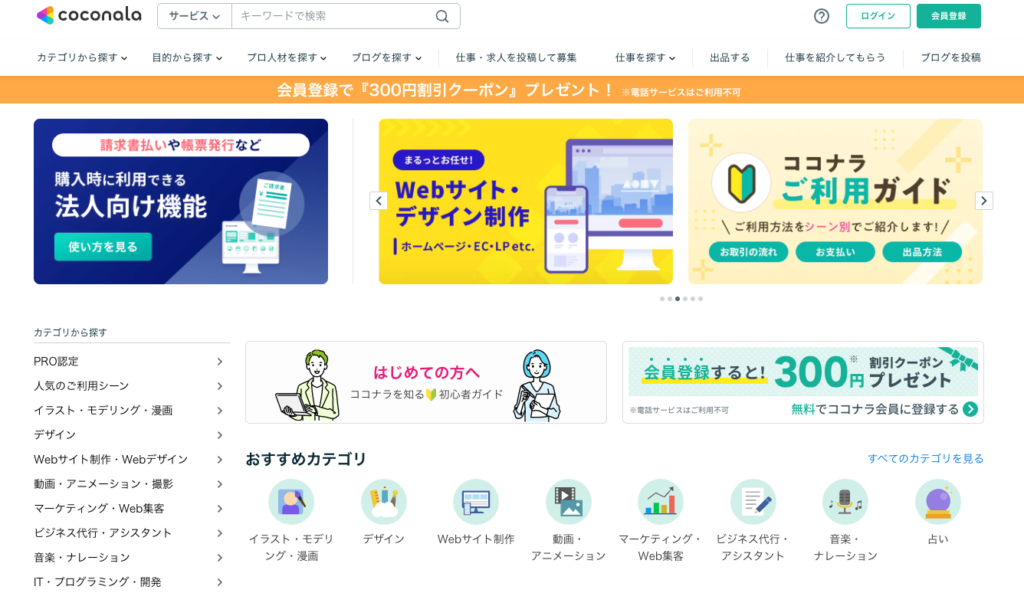This screenshot has height=593, width=1024.
Task: Advance carousel with the right arrow
Action: click(x=984, y=200)
